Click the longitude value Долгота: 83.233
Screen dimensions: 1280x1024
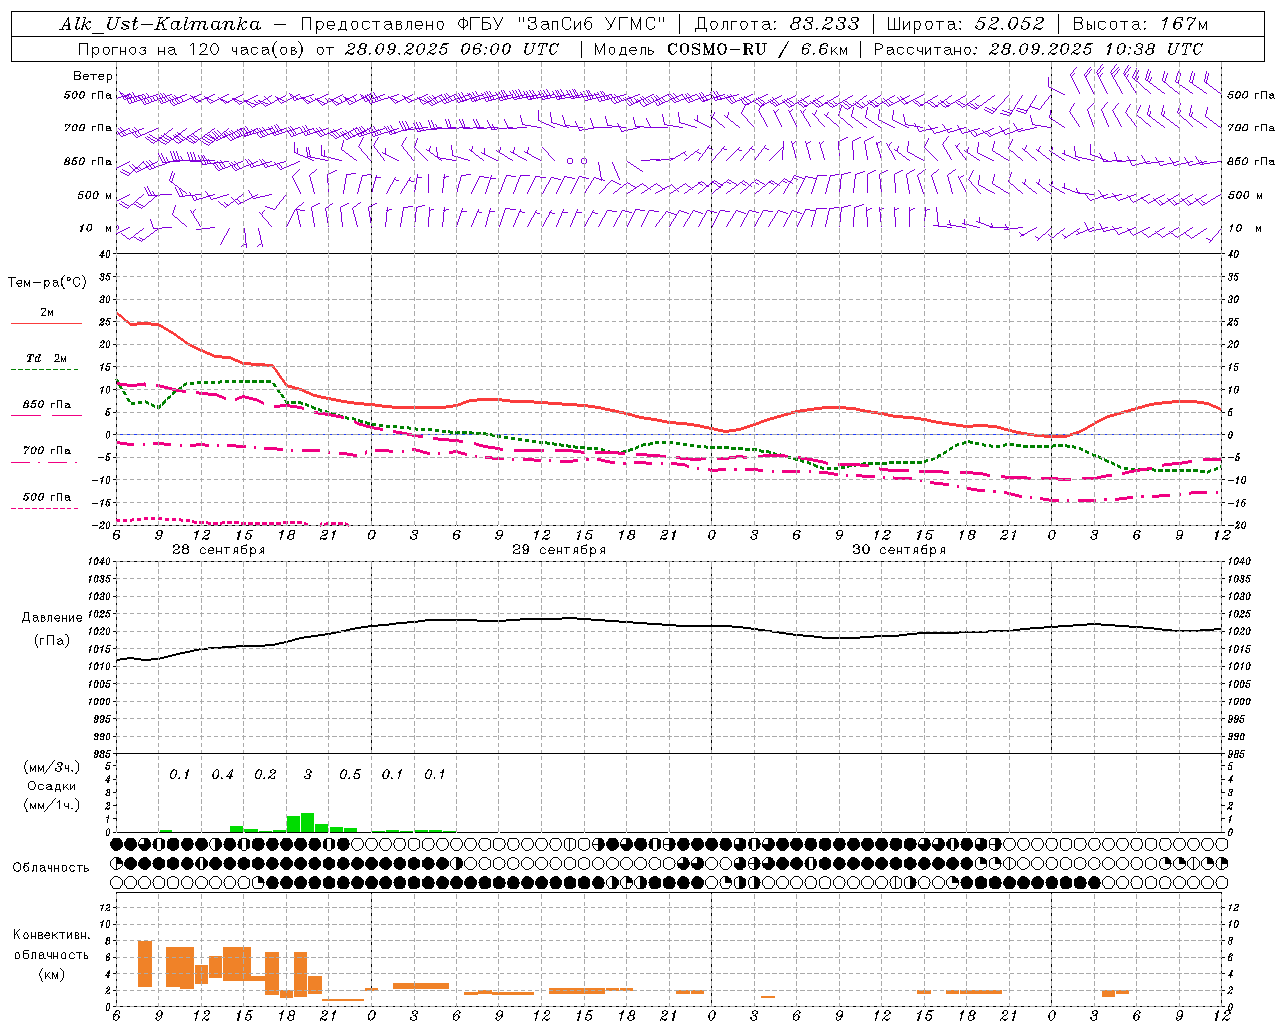pyautogui.click(x=777, y=24)
